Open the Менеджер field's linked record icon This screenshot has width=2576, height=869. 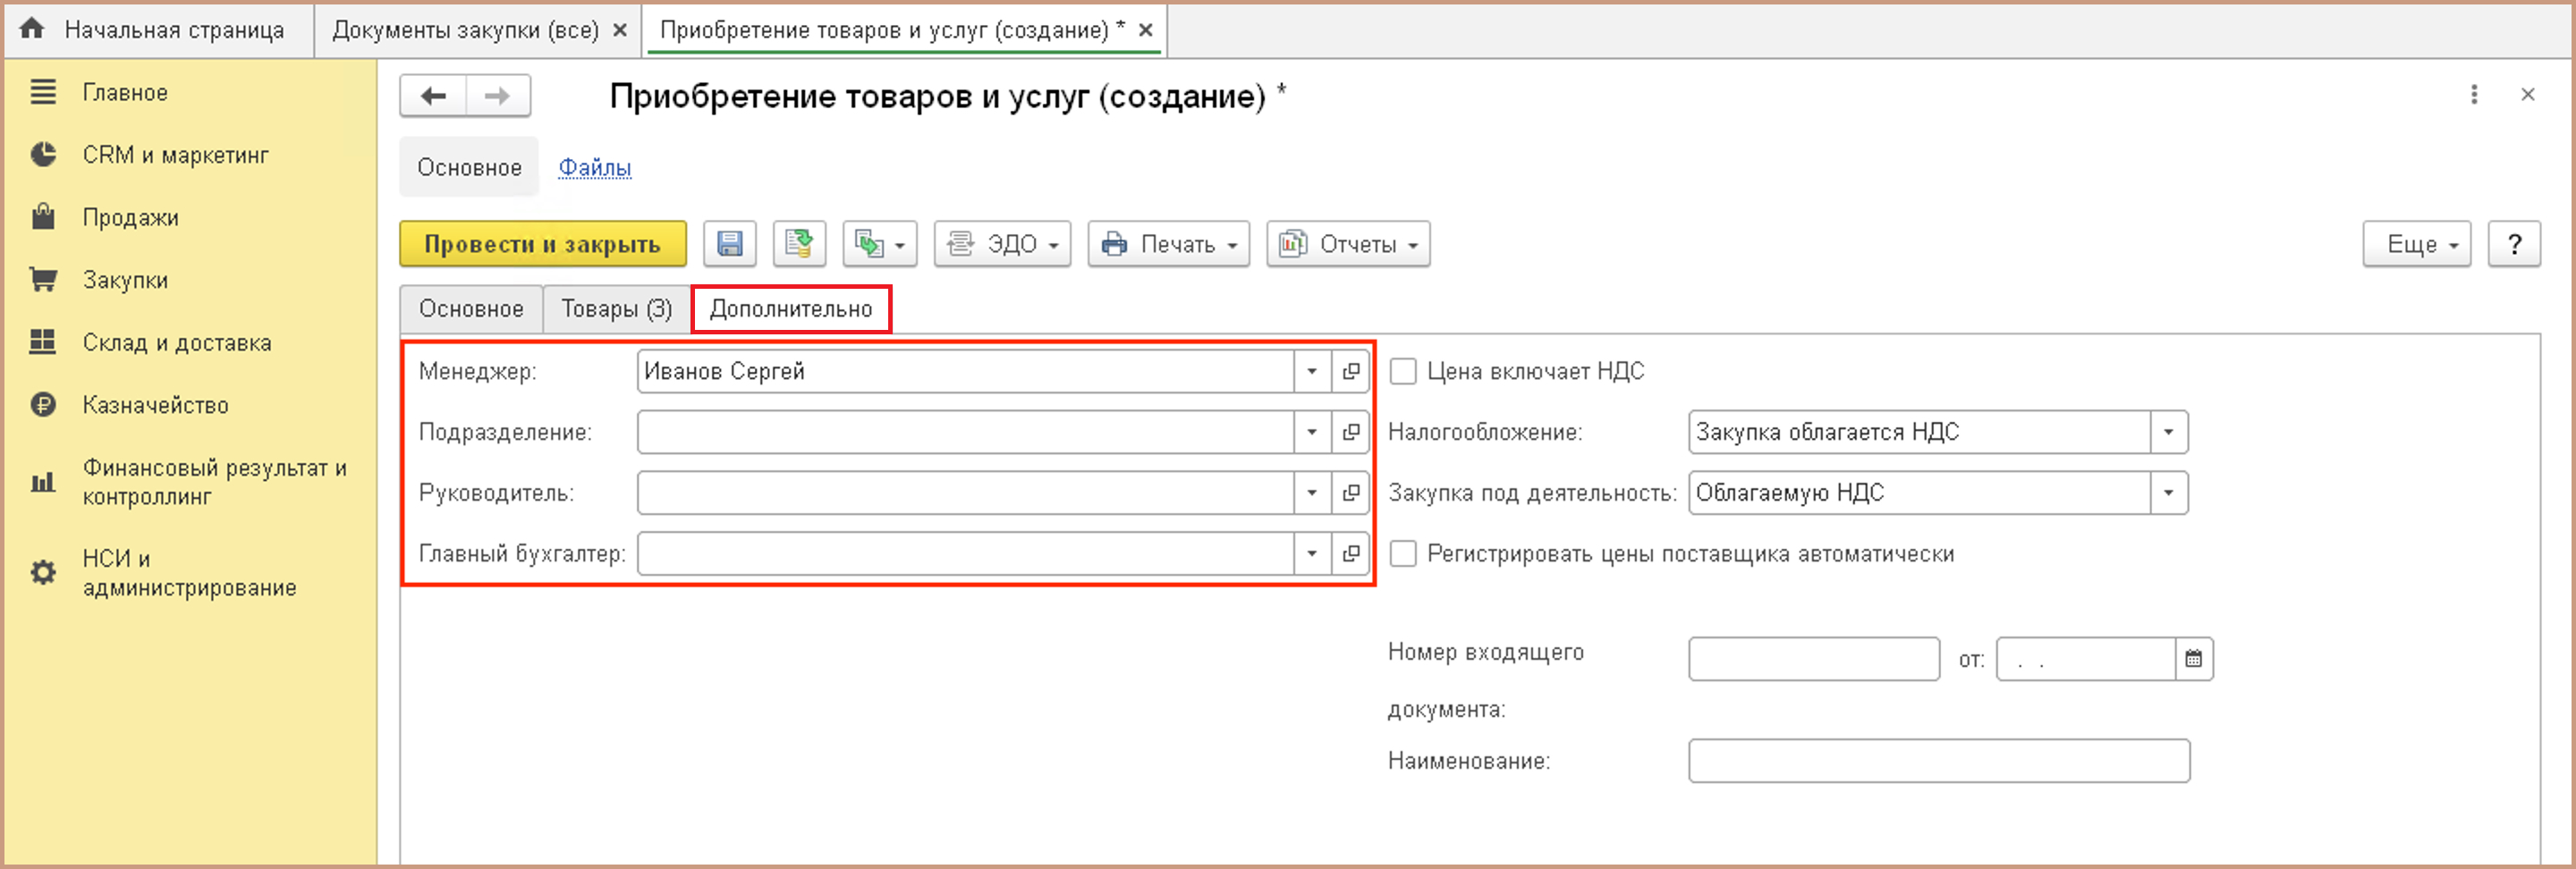[x=1350, y=371]
